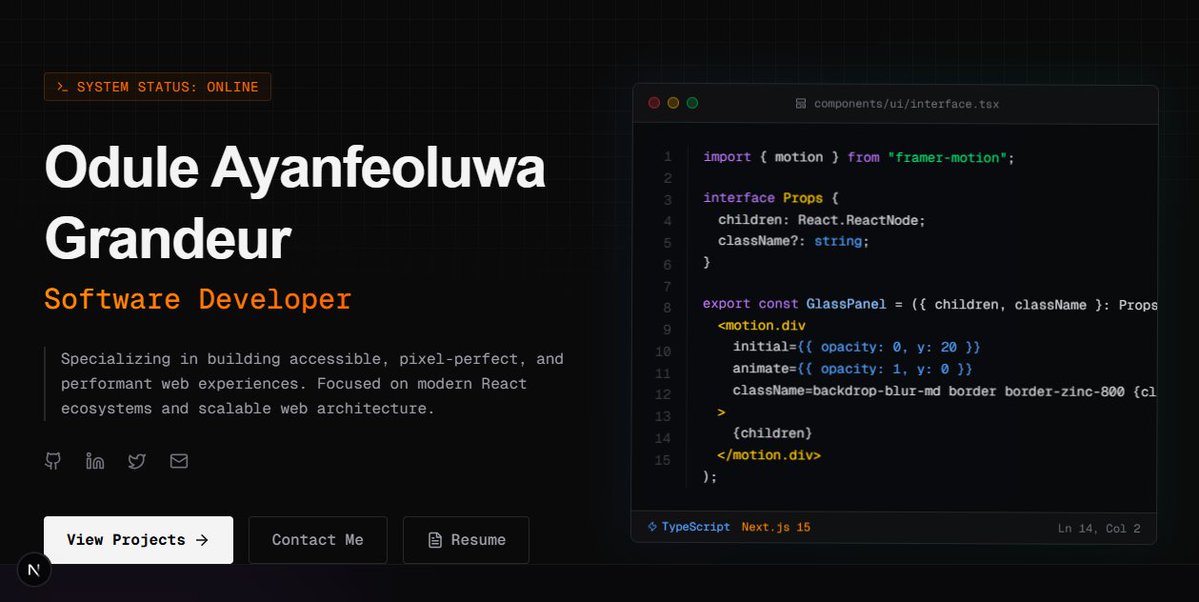Screen dimensions: 1199x602
Task: Click the TypeScript label in the status bar
Action: [693, 528]
